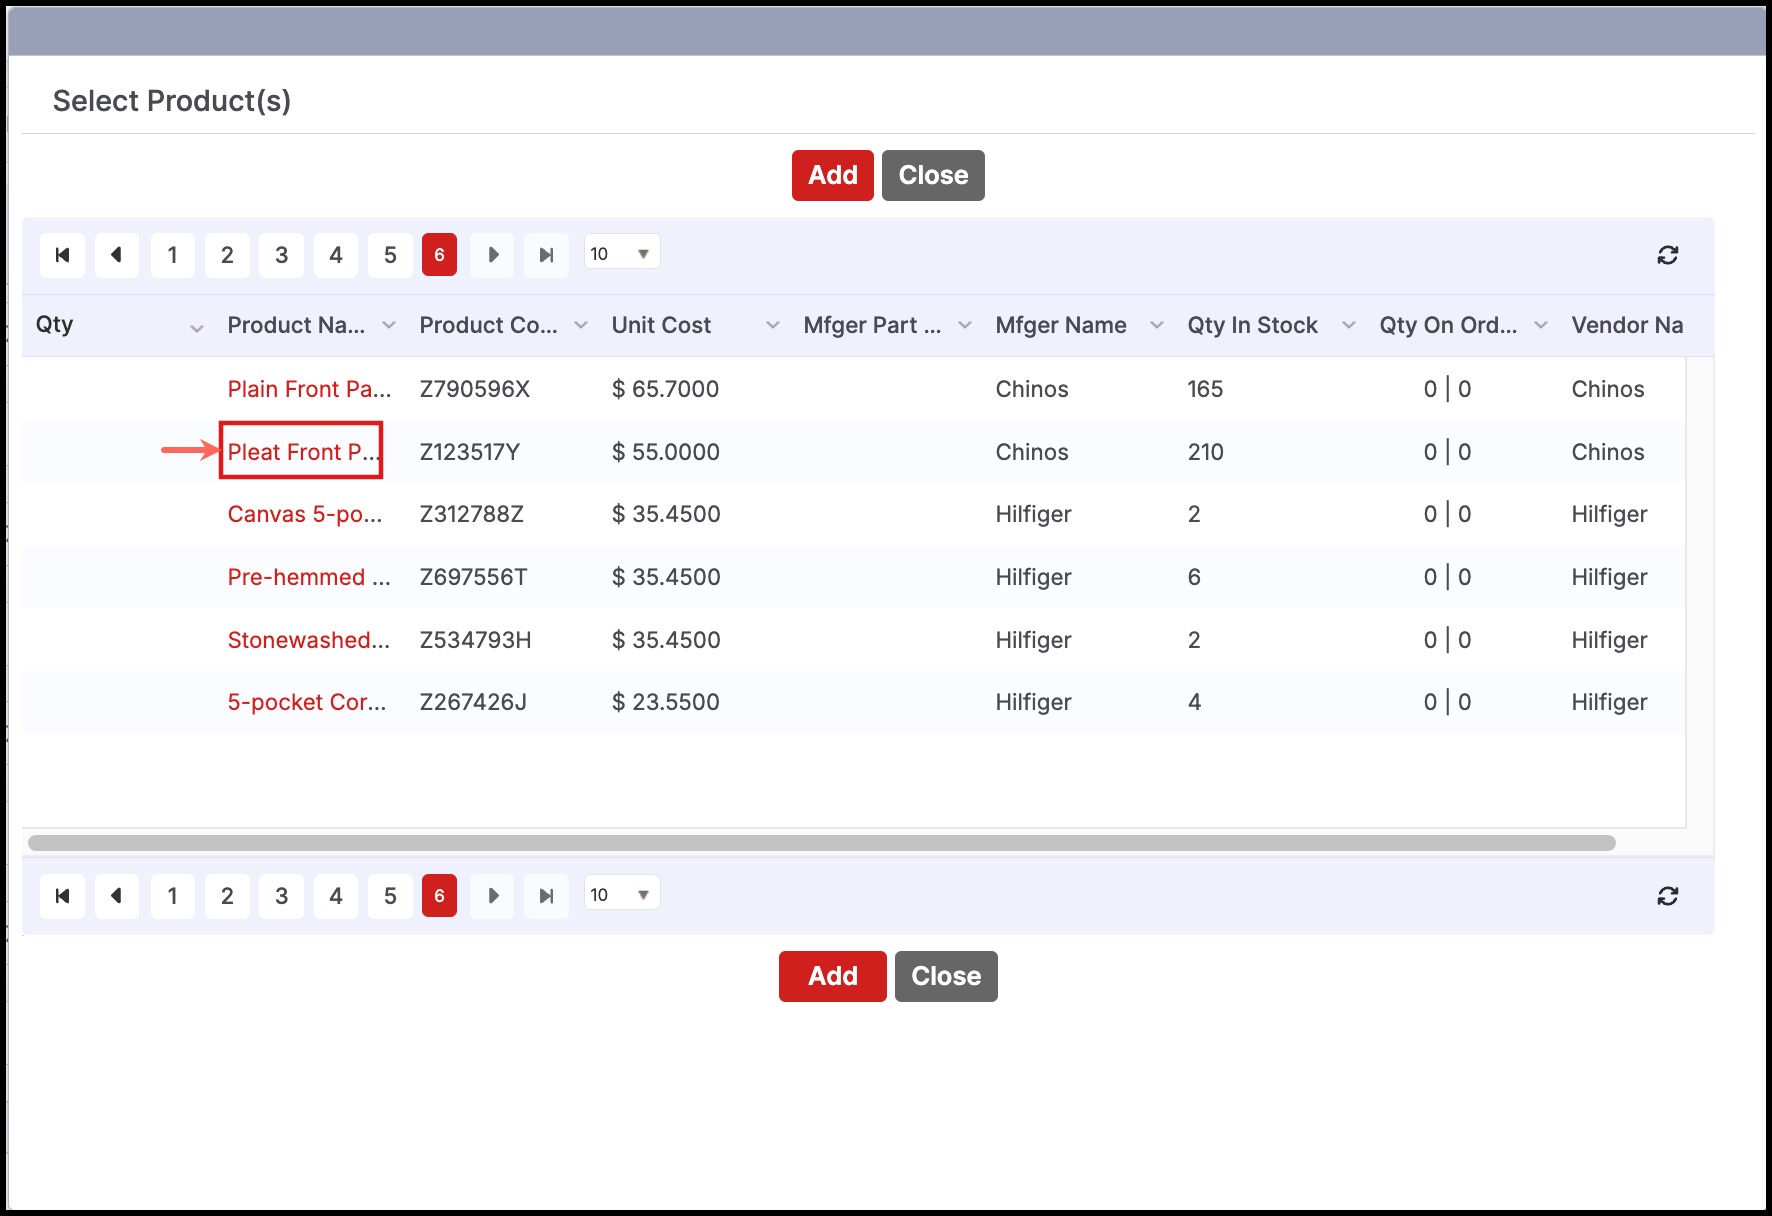1772x1216 pixels.
Task: Refresh grid using bottom refresh icon
Action: [x=1667, y=896]
